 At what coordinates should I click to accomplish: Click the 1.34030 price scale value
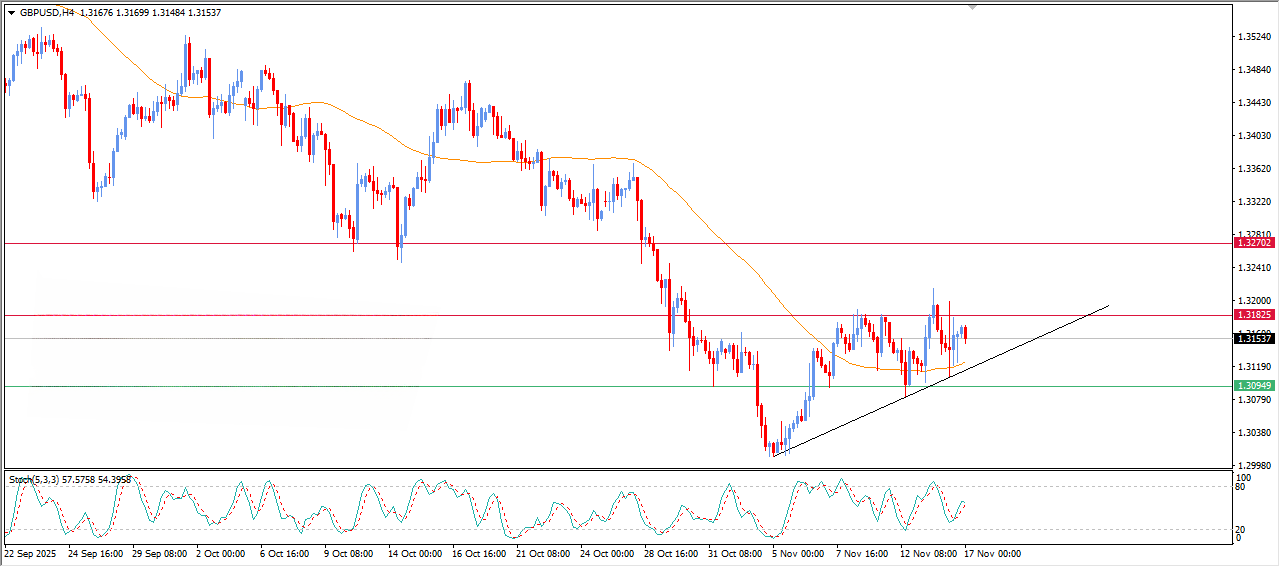pyautogui.click(x=1253, y=136)
